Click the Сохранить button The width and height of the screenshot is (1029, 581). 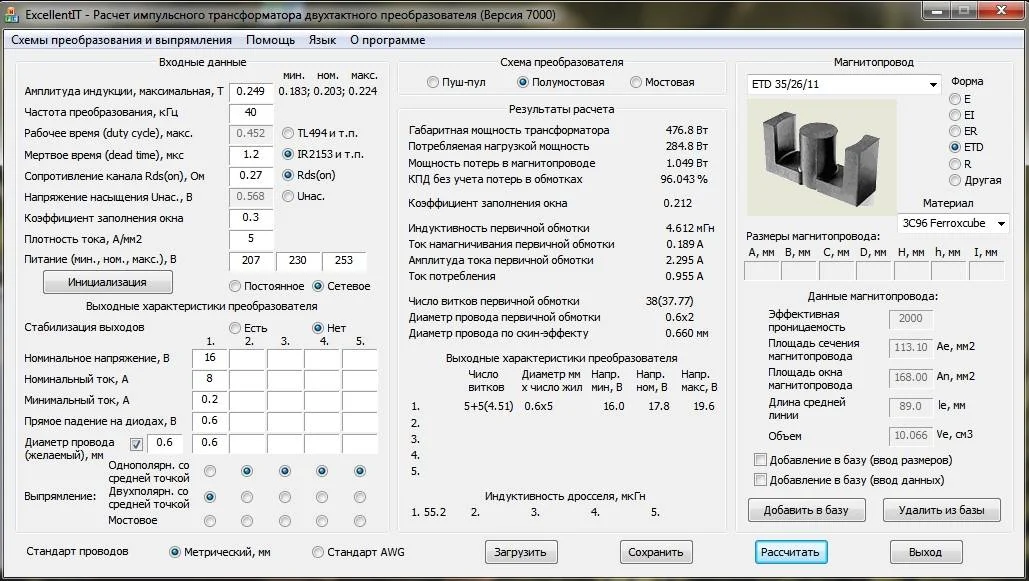pos(656,552)
